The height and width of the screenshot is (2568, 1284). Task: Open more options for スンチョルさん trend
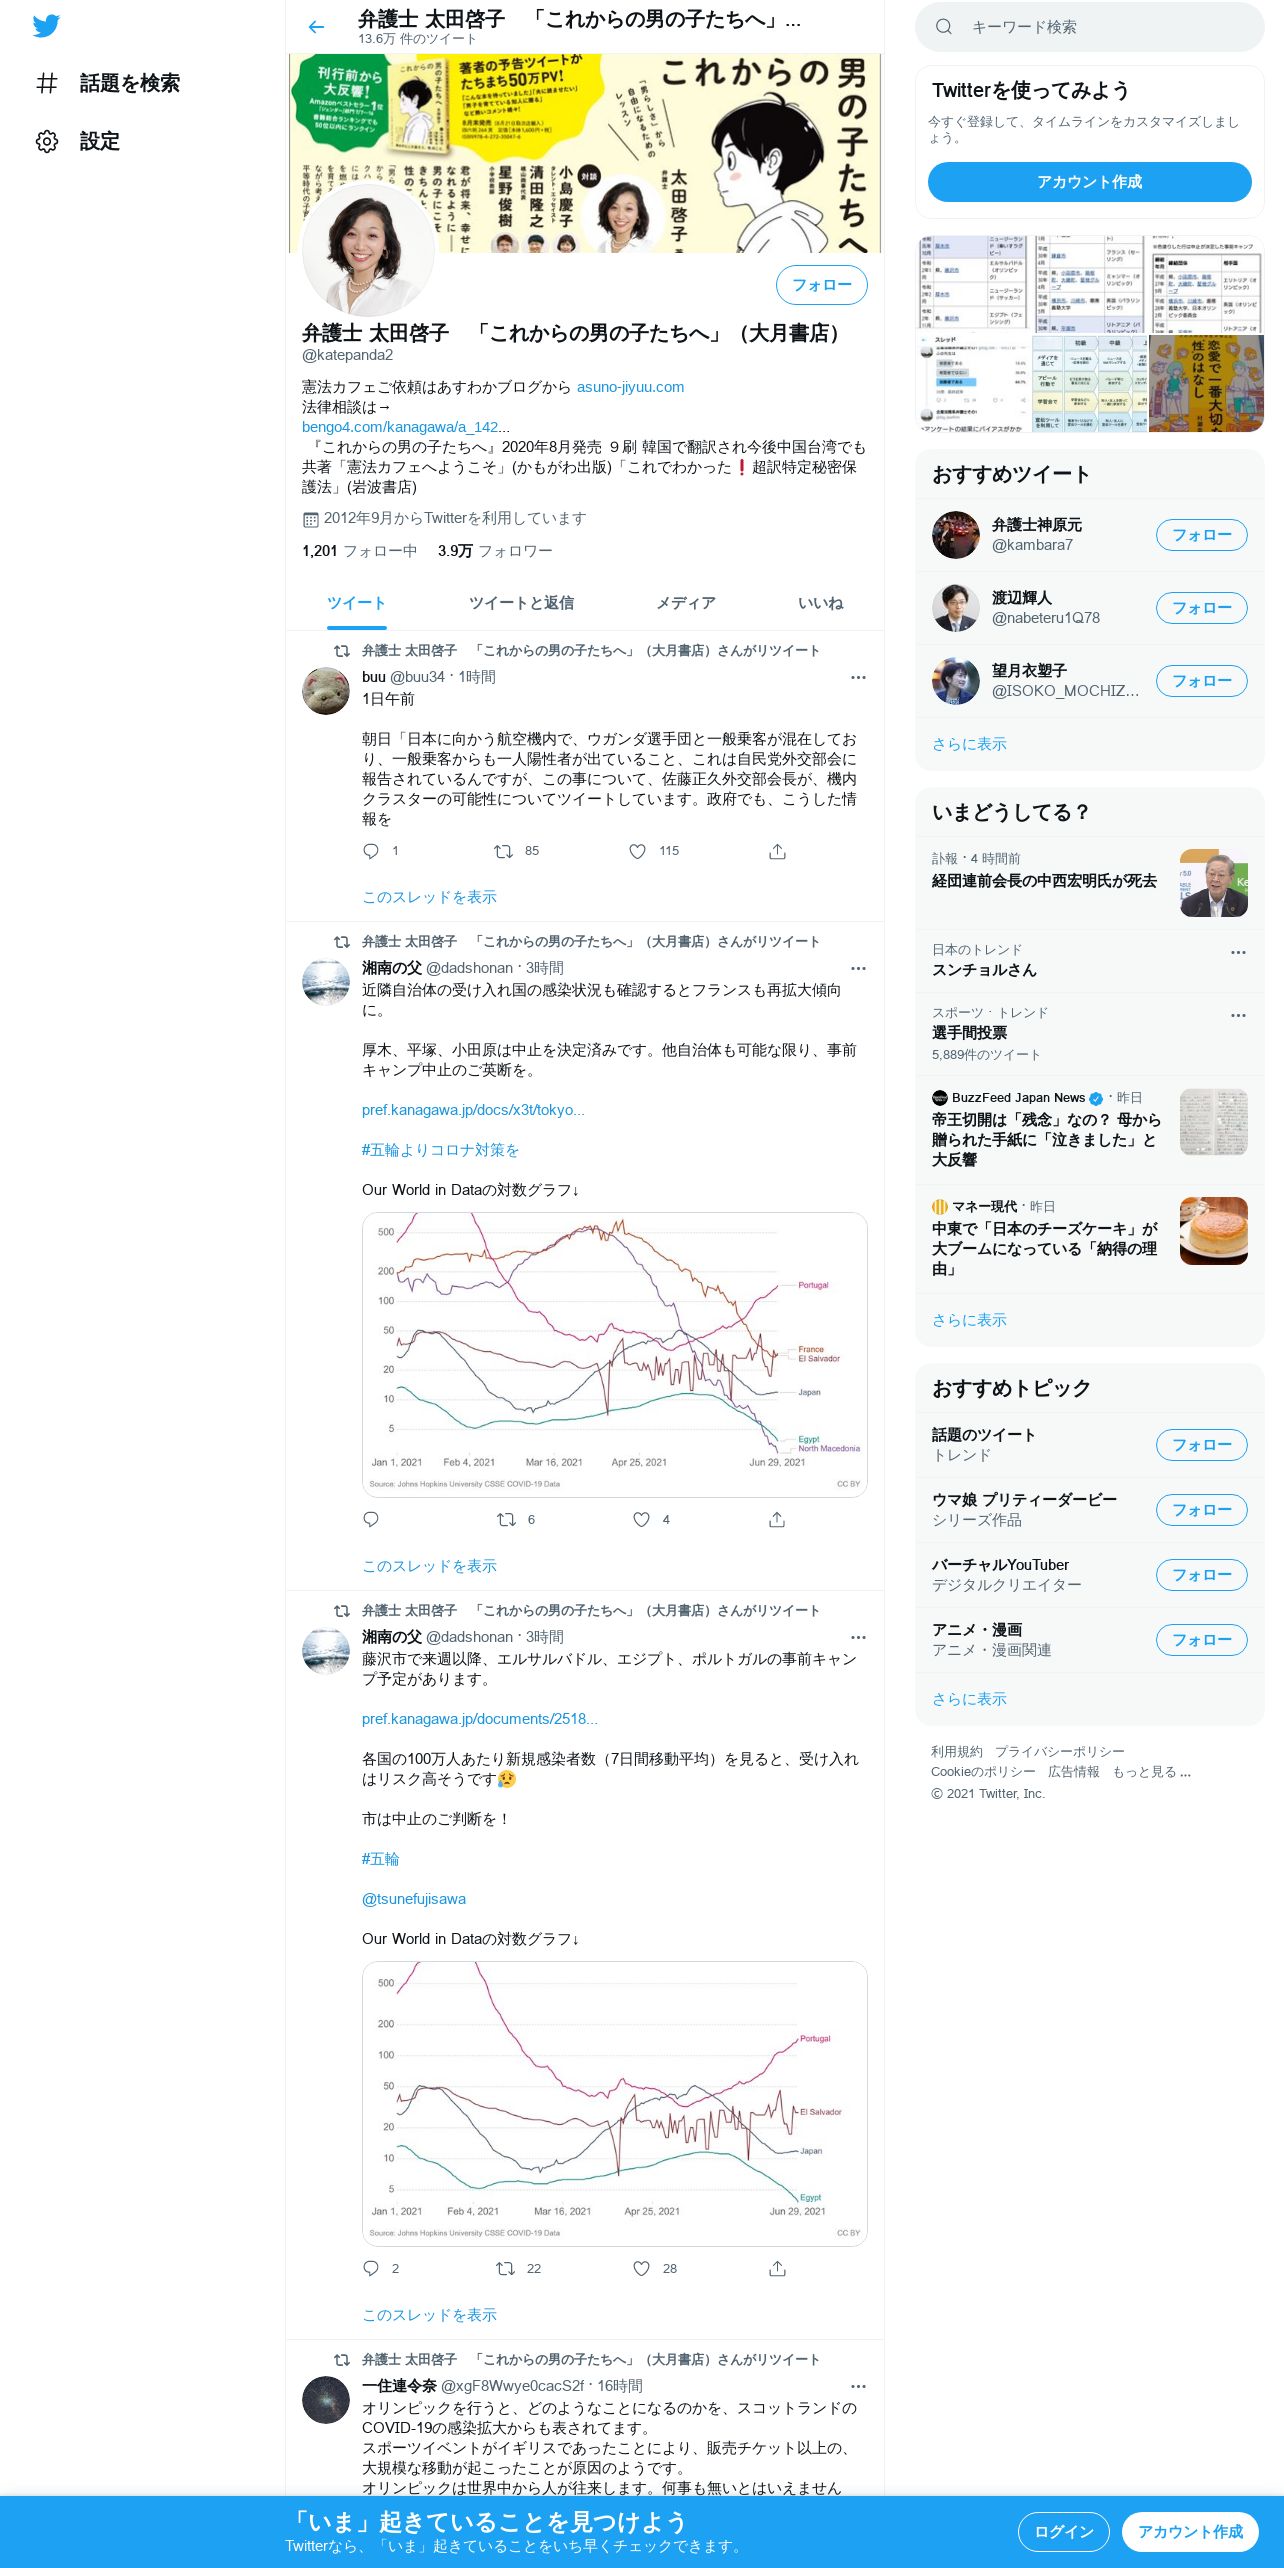(1238, 952)
